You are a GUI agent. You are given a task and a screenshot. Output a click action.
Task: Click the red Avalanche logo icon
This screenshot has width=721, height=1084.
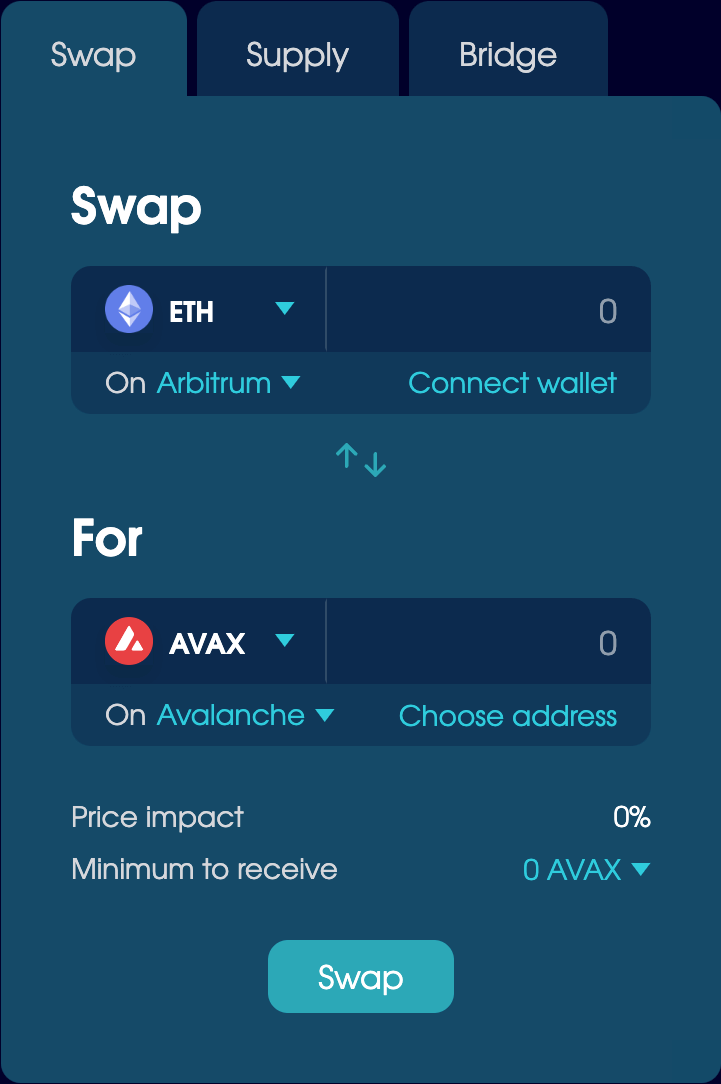pyautogui.click(x=129, y=641)
